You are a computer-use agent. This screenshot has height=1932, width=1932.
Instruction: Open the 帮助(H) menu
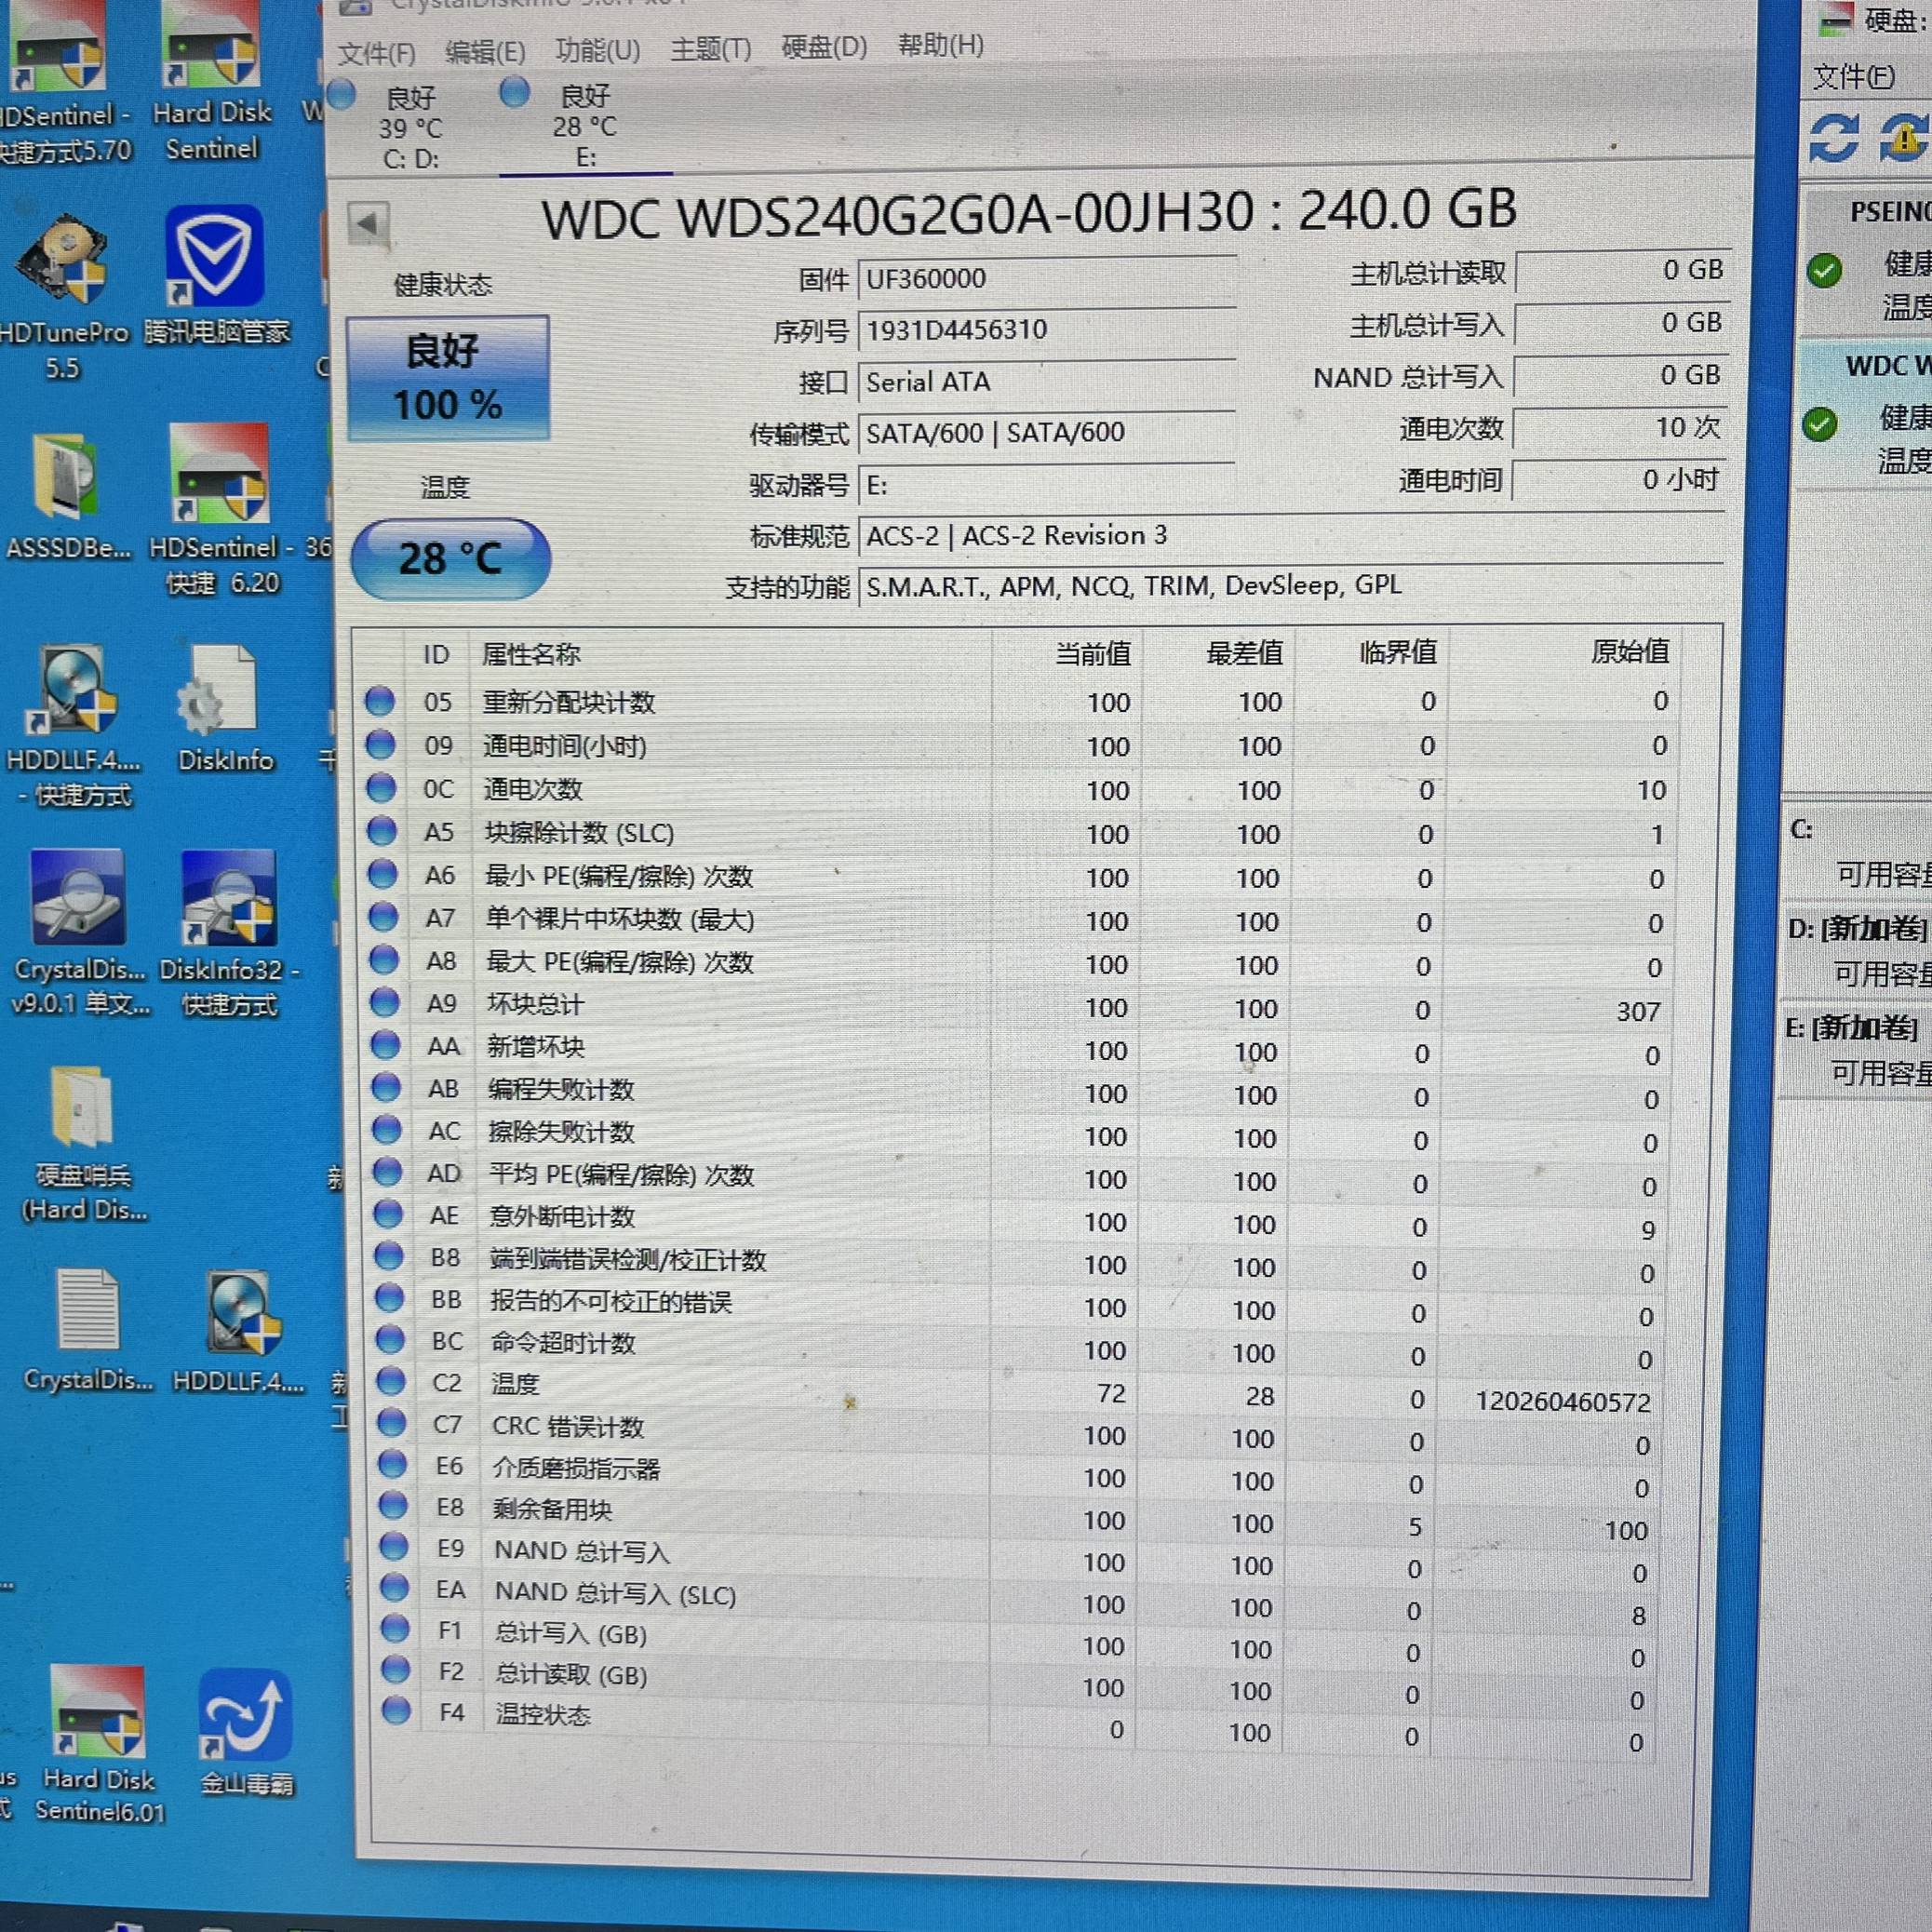pyautogui.click(x=941, y=45)
